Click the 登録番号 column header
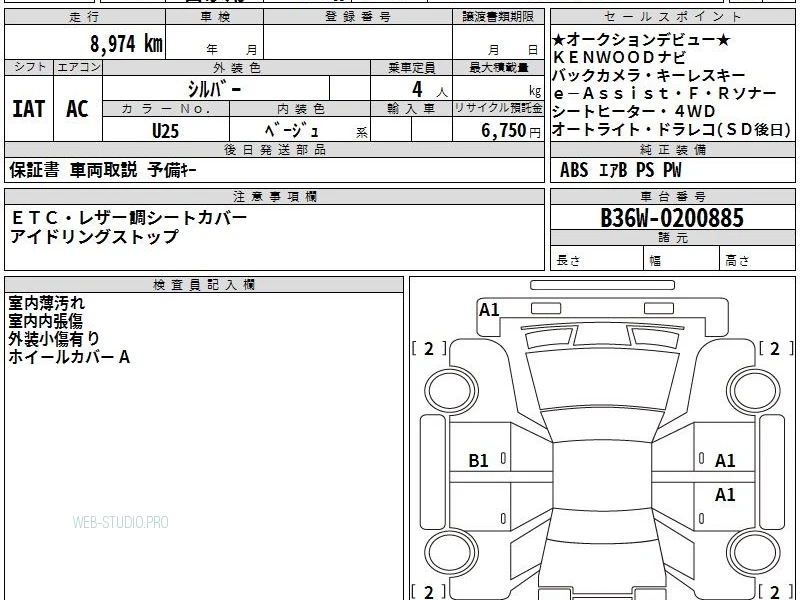Image resolution: width=800 pixels, height=600 pixels. [358, 17]
